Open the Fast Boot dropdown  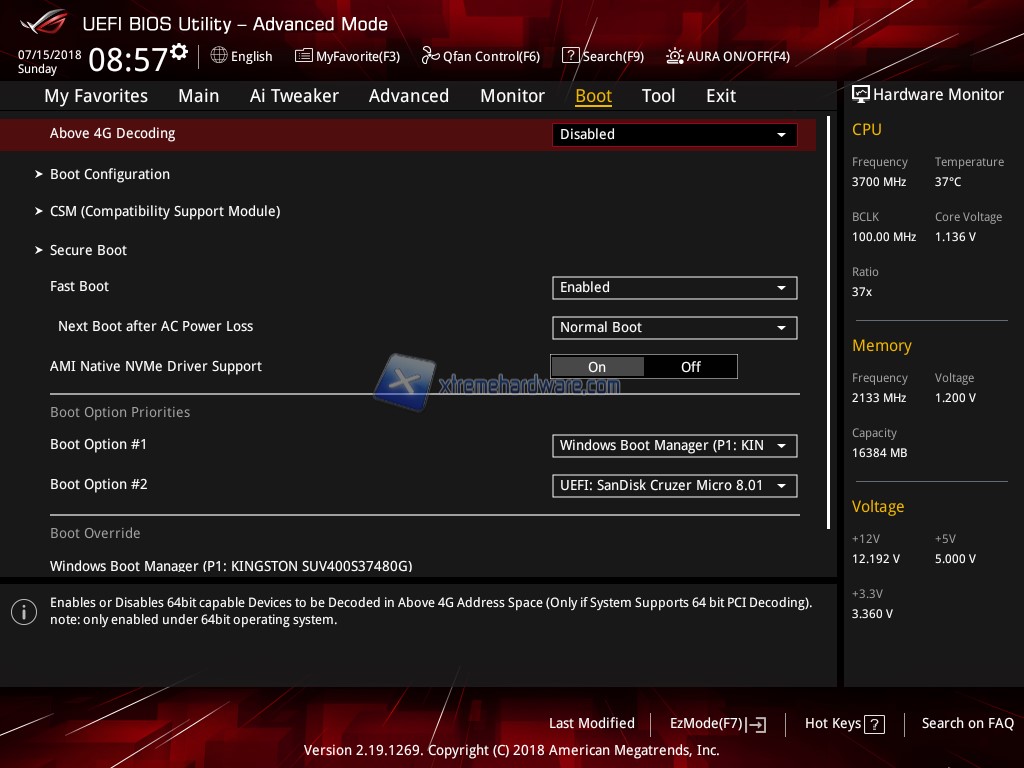click(x=674, y=287)
